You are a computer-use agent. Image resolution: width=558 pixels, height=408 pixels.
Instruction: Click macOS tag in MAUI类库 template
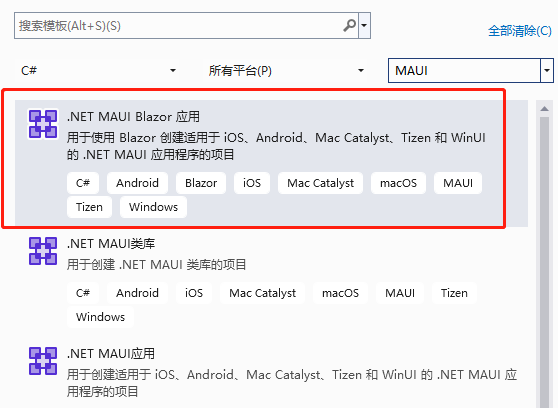point(340,293)
